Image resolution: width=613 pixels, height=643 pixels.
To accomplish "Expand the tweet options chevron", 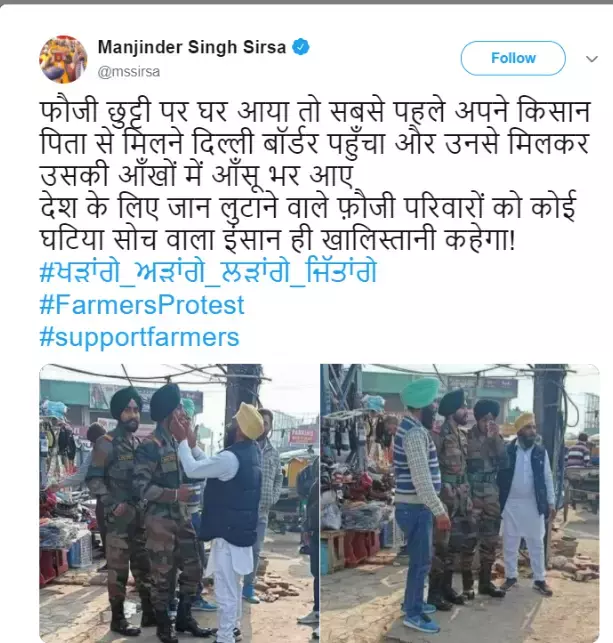I will pos(592,59).
